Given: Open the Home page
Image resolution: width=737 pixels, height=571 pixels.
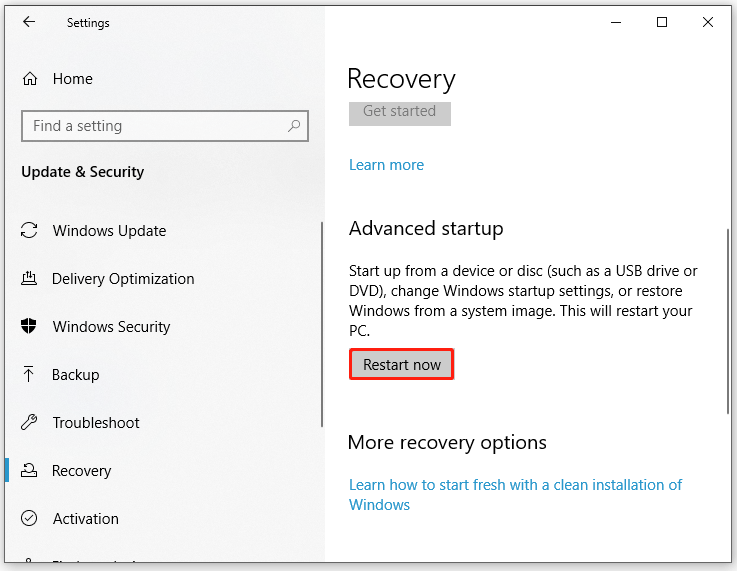Looking at the screenshot, I should [x=72, y=78].
